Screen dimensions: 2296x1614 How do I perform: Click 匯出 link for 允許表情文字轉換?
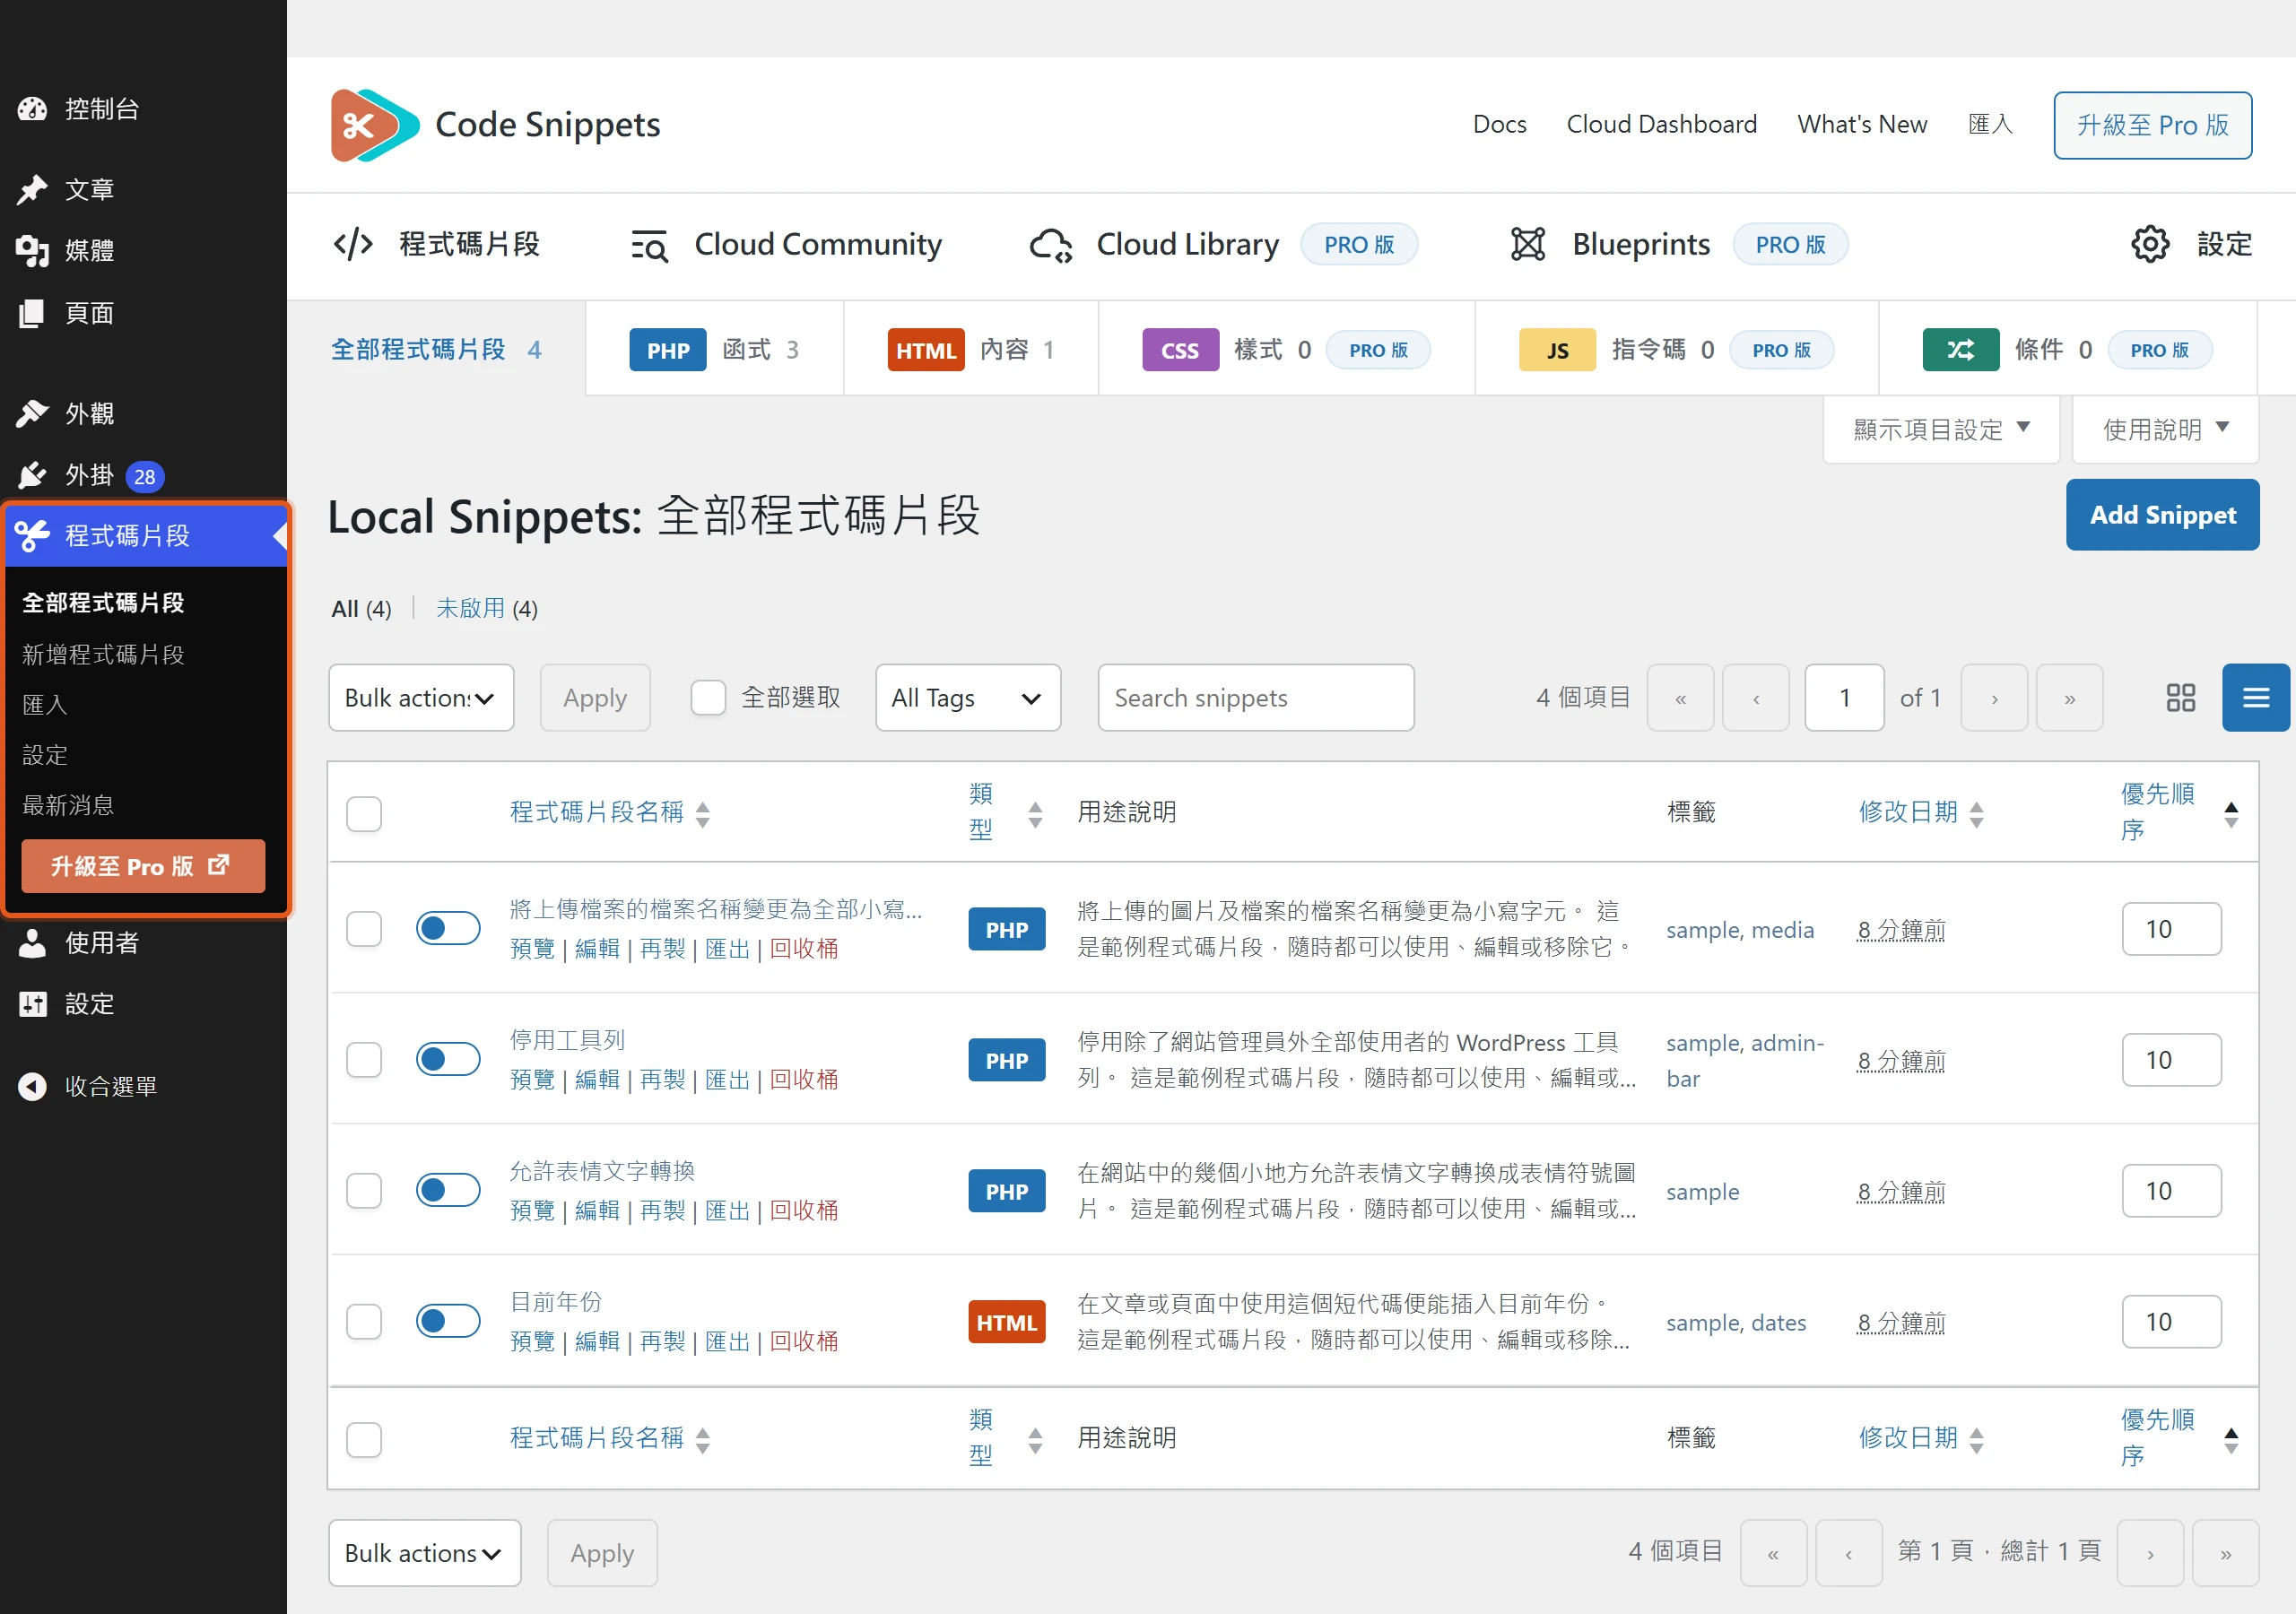pyautogui.click(x=727, y=1211)
